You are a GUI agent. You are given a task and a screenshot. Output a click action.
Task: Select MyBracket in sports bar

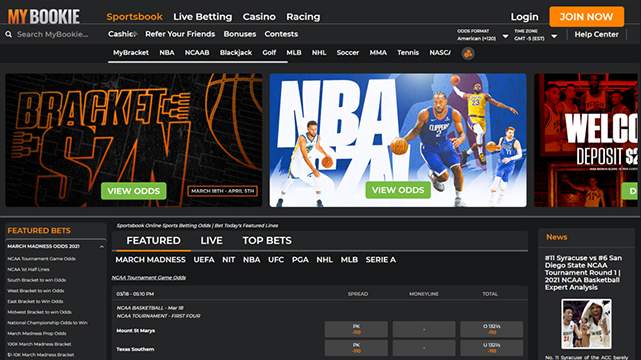click(x=131, y=53)
